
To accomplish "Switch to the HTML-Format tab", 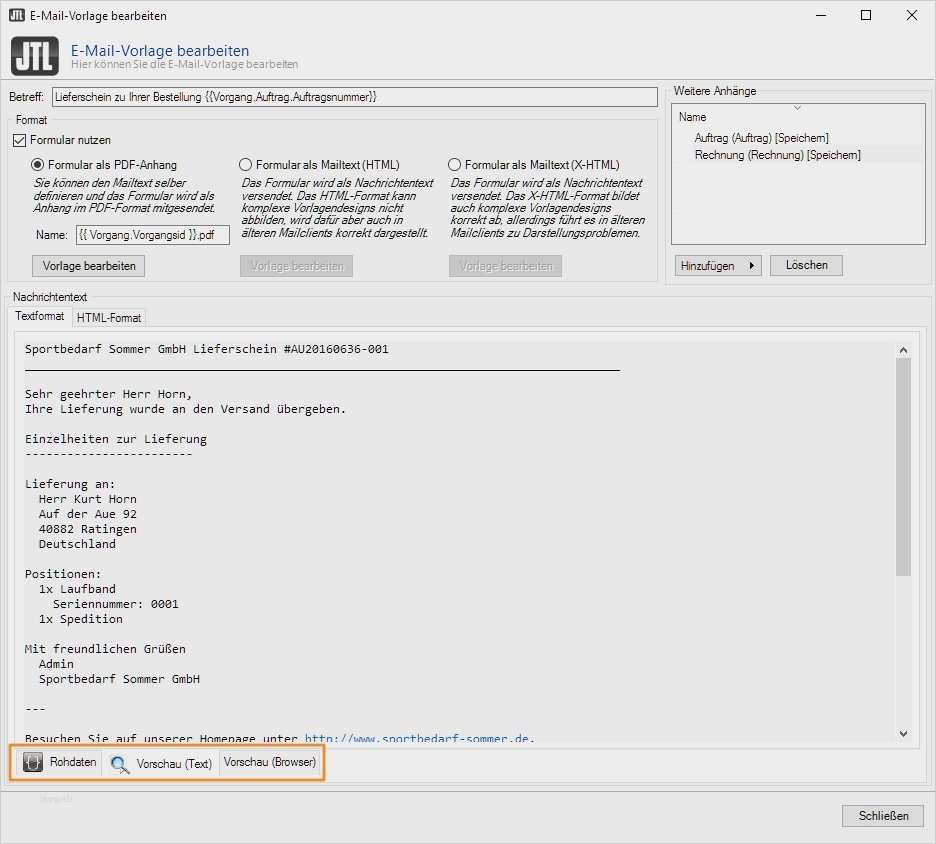I will pos(109,318).
